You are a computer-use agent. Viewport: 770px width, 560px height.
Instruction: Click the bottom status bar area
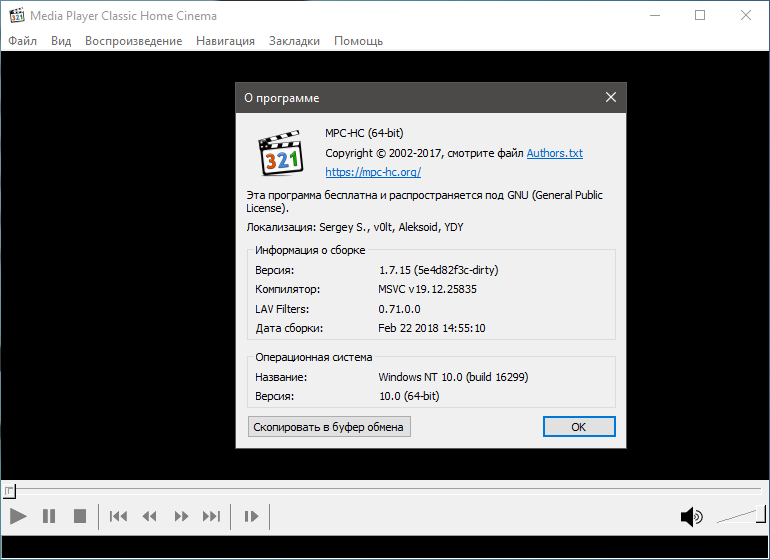tap(385, 547)
